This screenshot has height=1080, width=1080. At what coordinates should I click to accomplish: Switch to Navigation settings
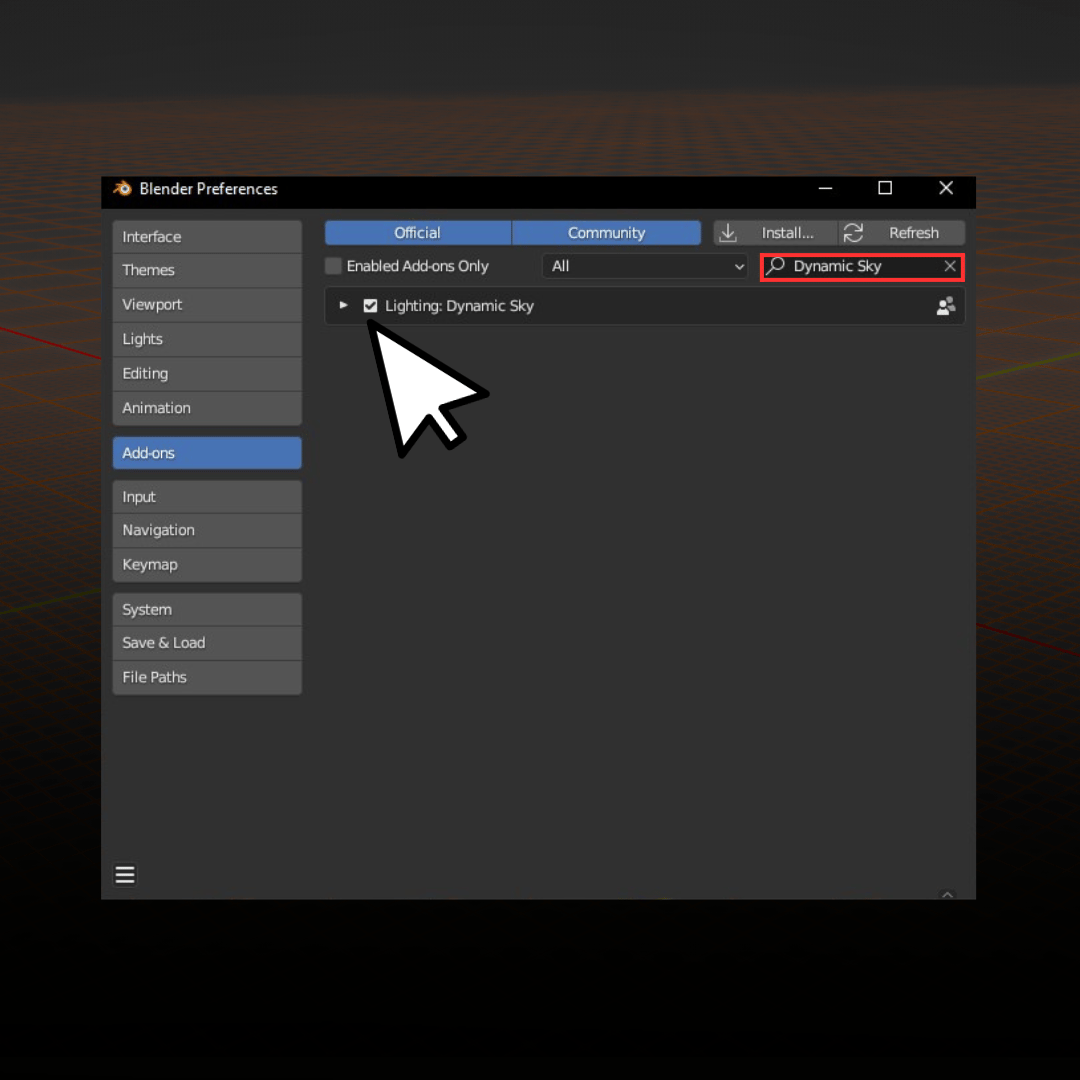coord(207,530)
